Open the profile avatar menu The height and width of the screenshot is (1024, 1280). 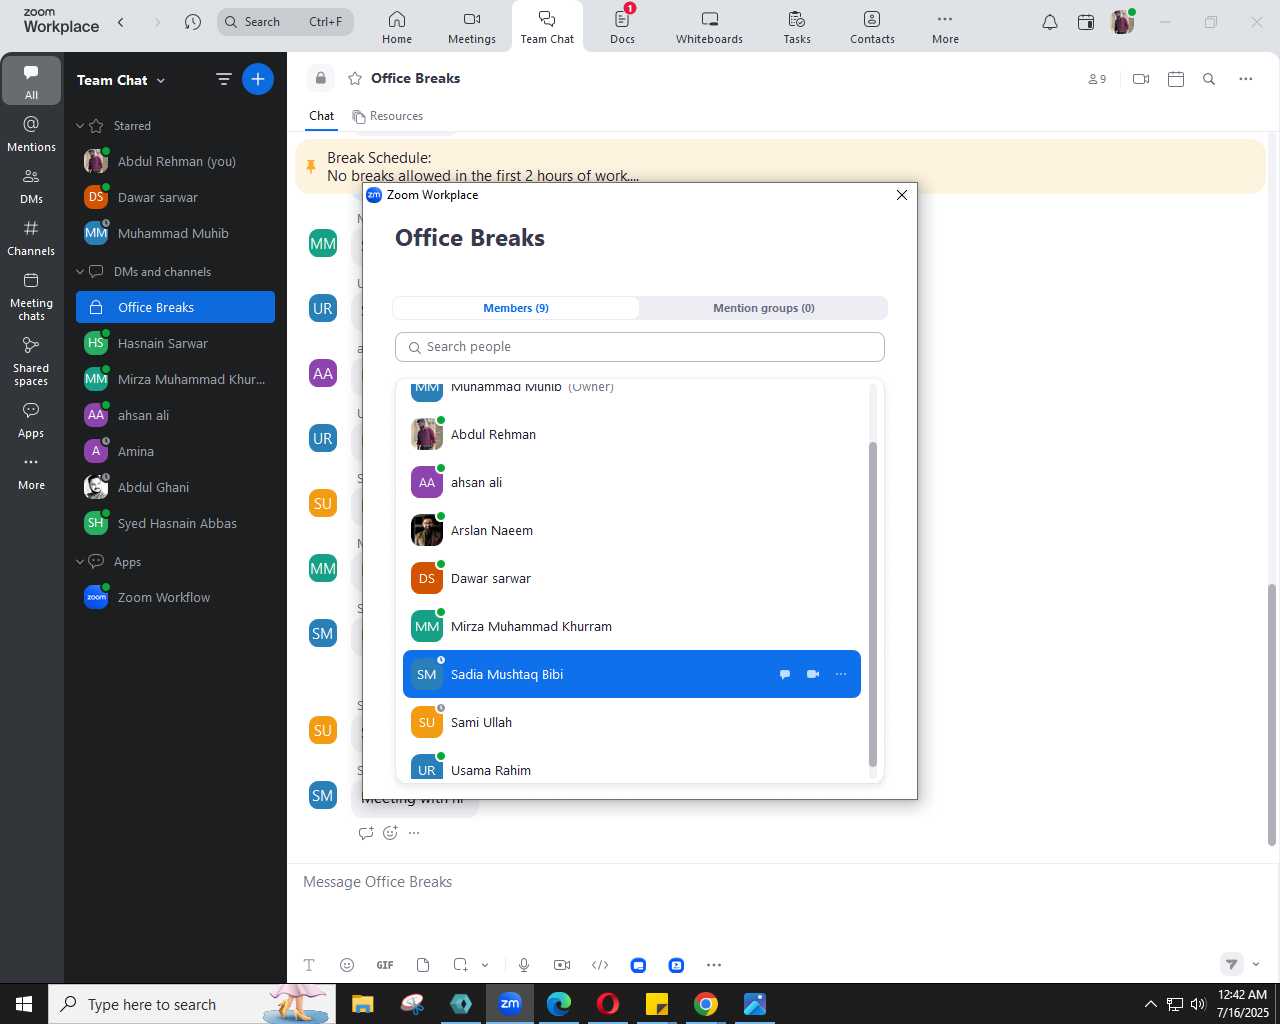point(1122,22)
